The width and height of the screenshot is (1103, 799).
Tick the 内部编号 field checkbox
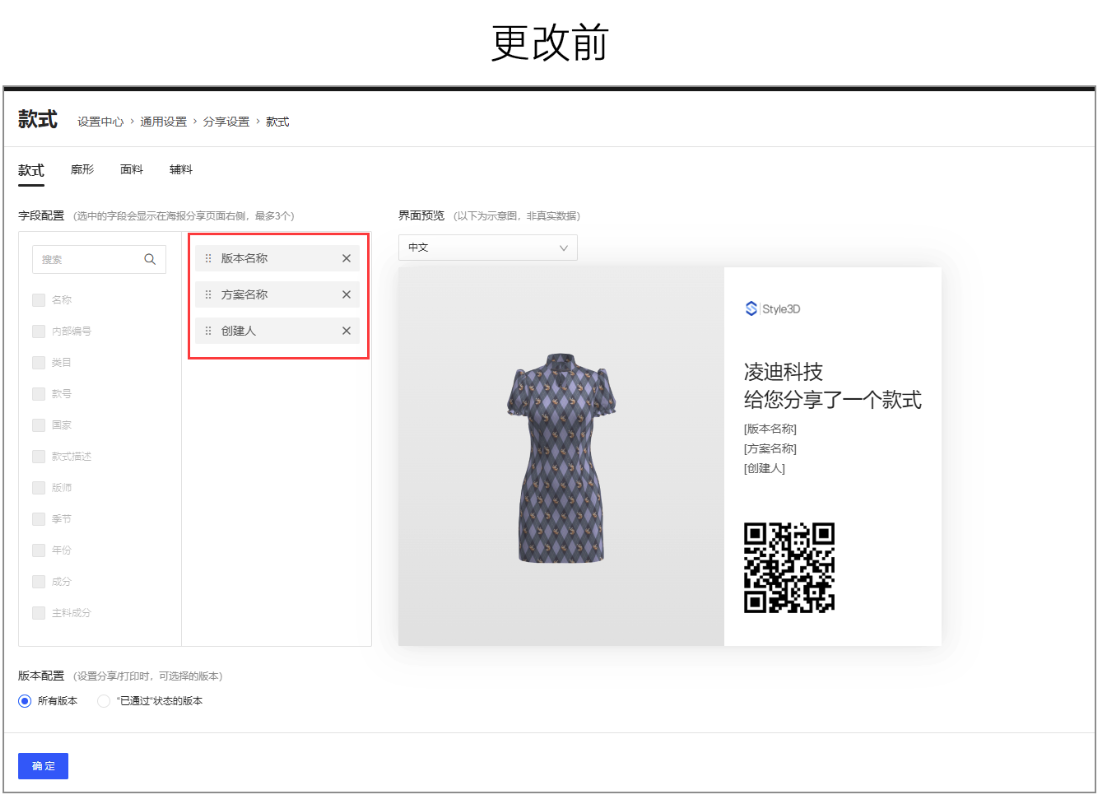click(x=39, y=331)
